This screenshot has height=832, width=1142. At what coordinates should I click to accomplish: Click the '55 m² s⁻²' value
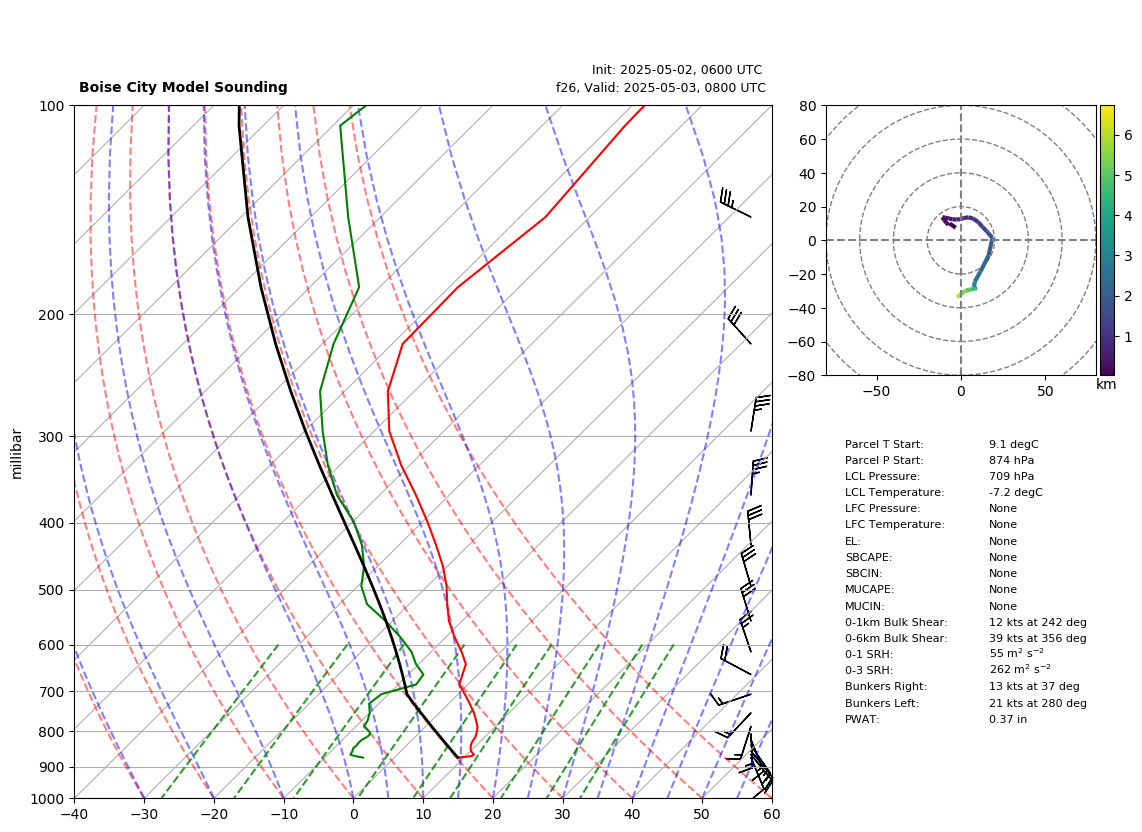(x=1016, y=654)
